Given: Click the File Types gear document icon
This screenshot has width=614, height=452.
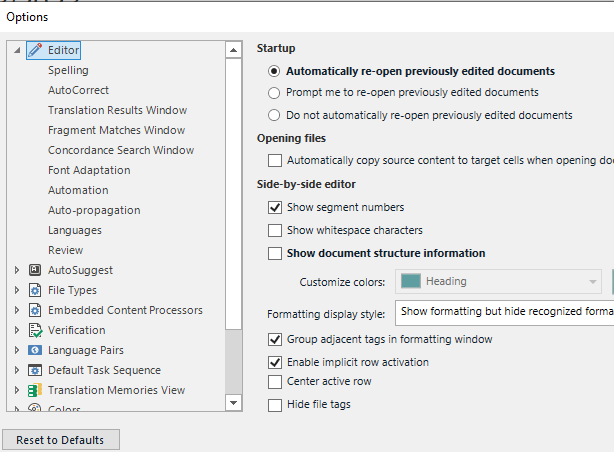Looking at the screenshot, I should (35, 290).
